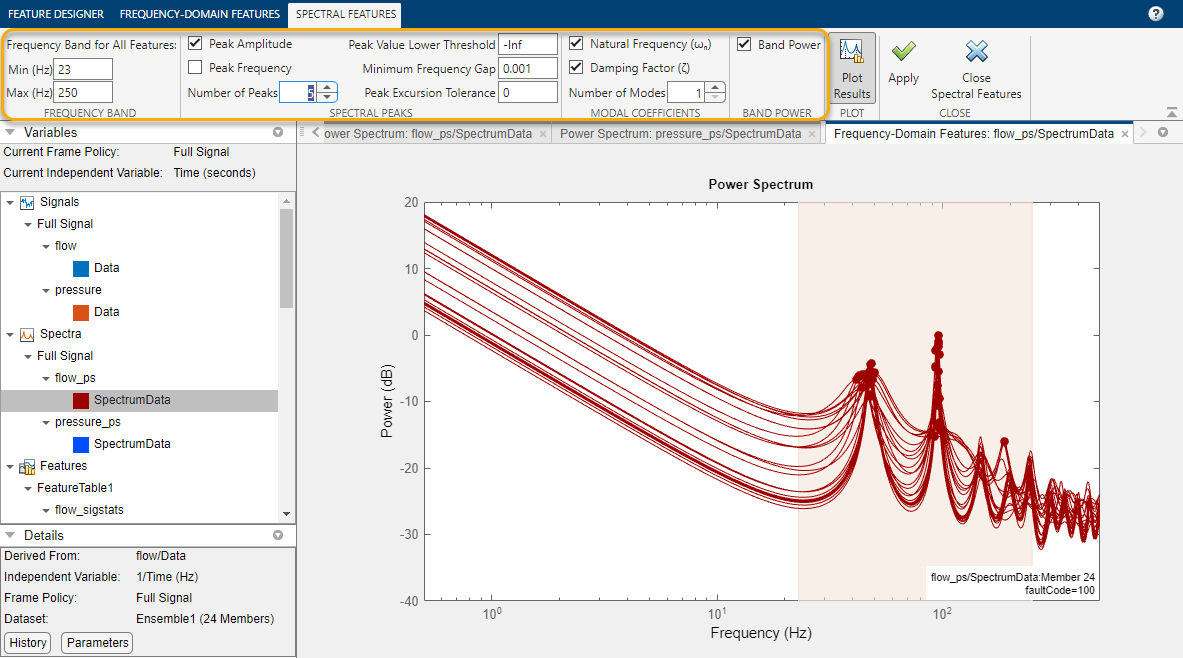Viewport: 1183px width, 658px height.
Task: Click the Number of Peaks value field
Action: point(299,93)
